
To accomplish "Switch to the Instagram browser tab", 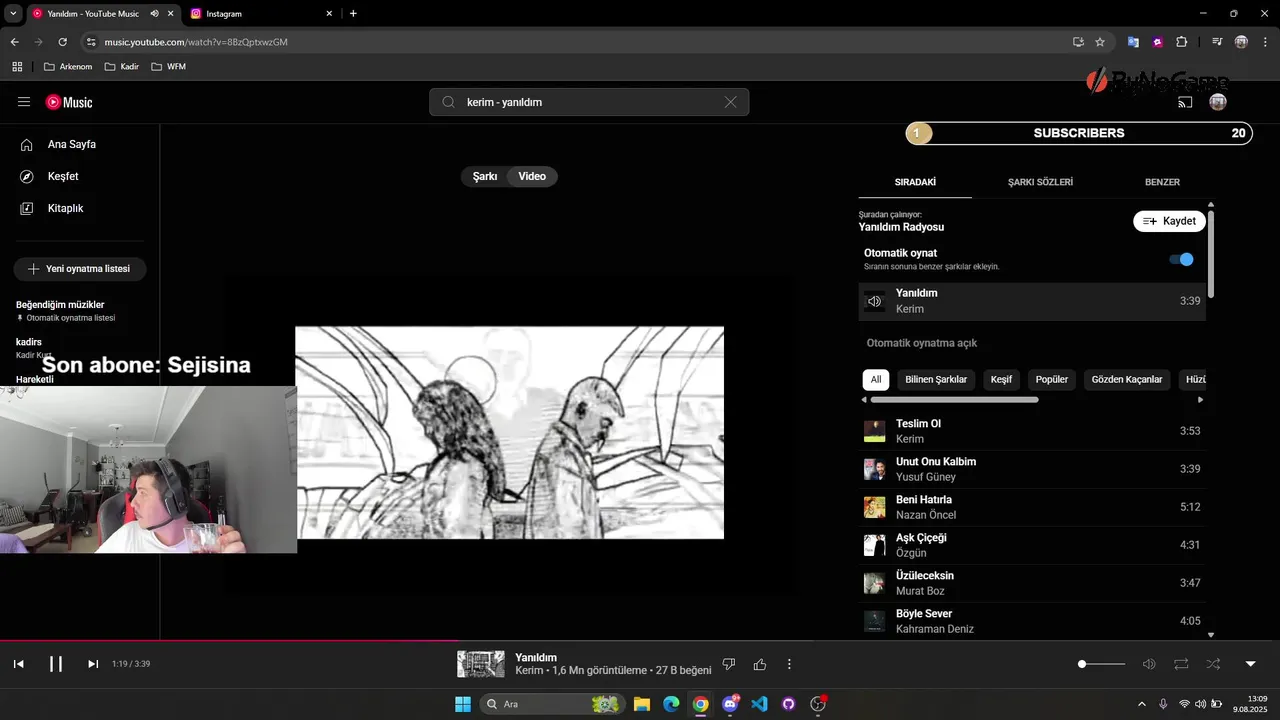I will click(x=260, y=14).
